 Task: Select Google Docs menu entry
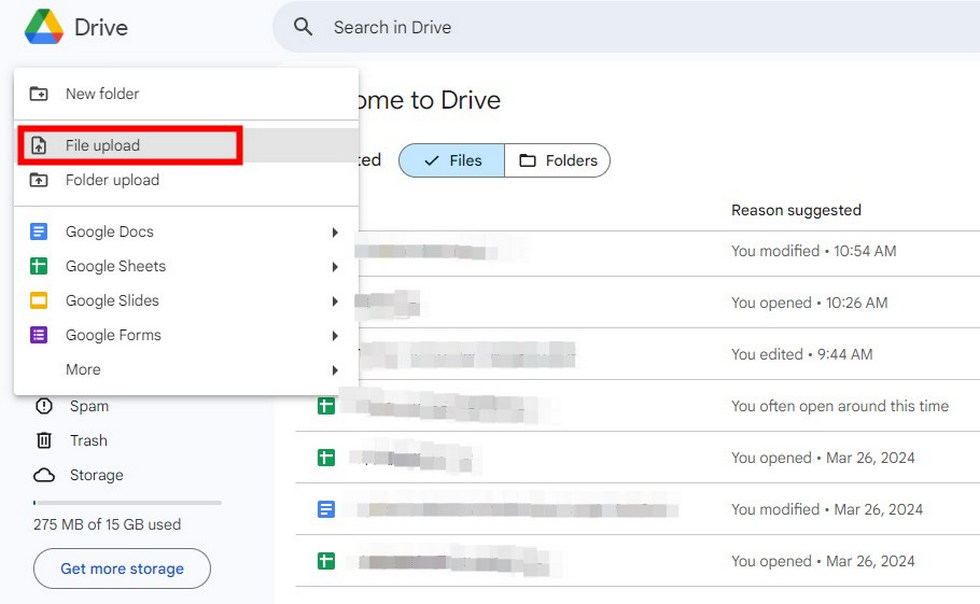coord(186,232)
